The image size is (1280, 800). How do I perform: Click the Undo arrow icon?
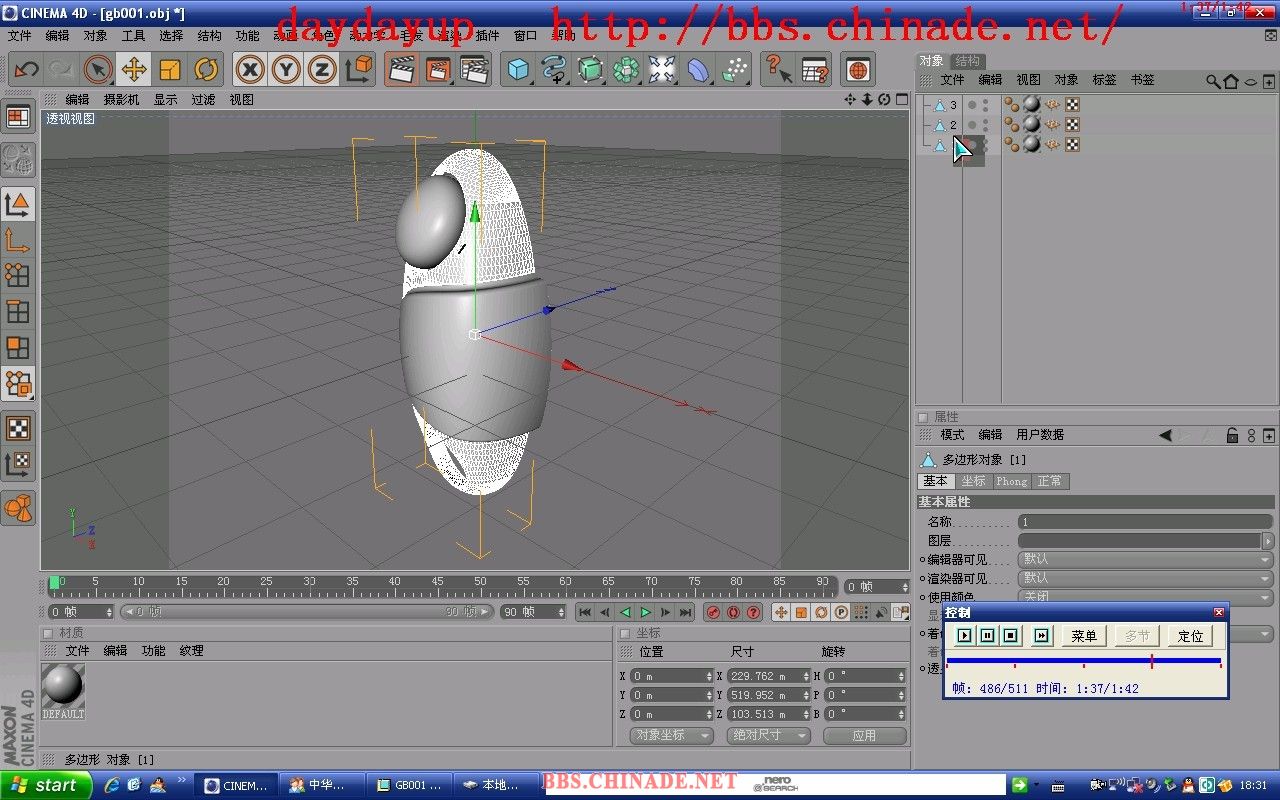(26, 69)
